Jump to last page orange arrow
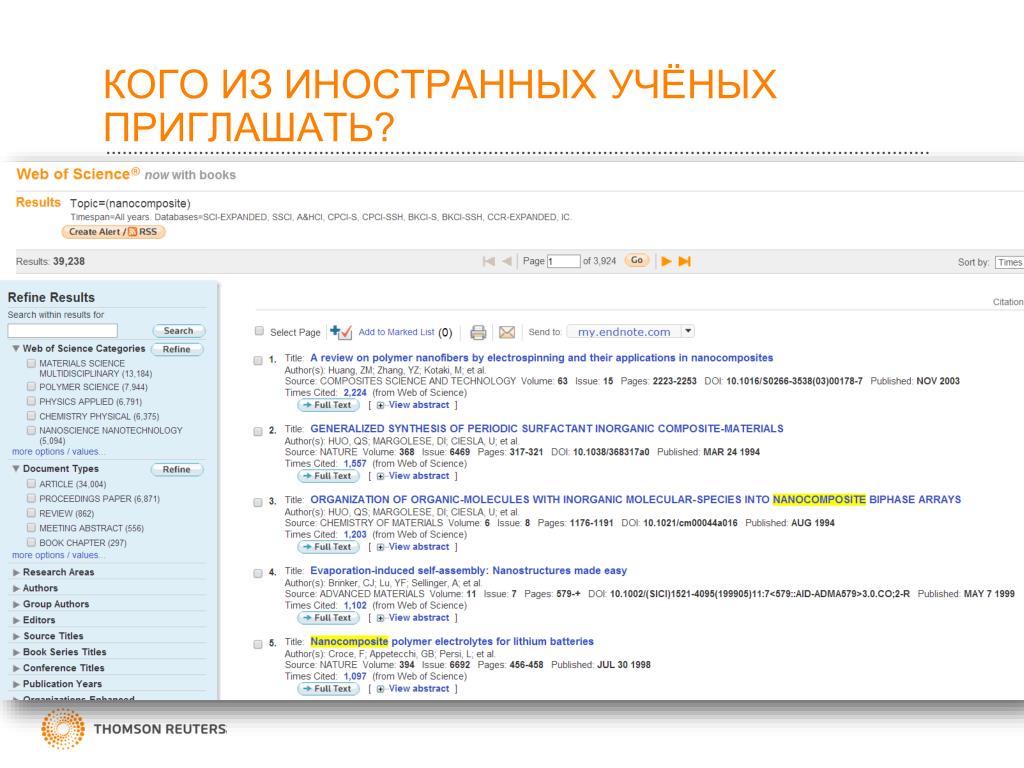 tap(684, 261)
